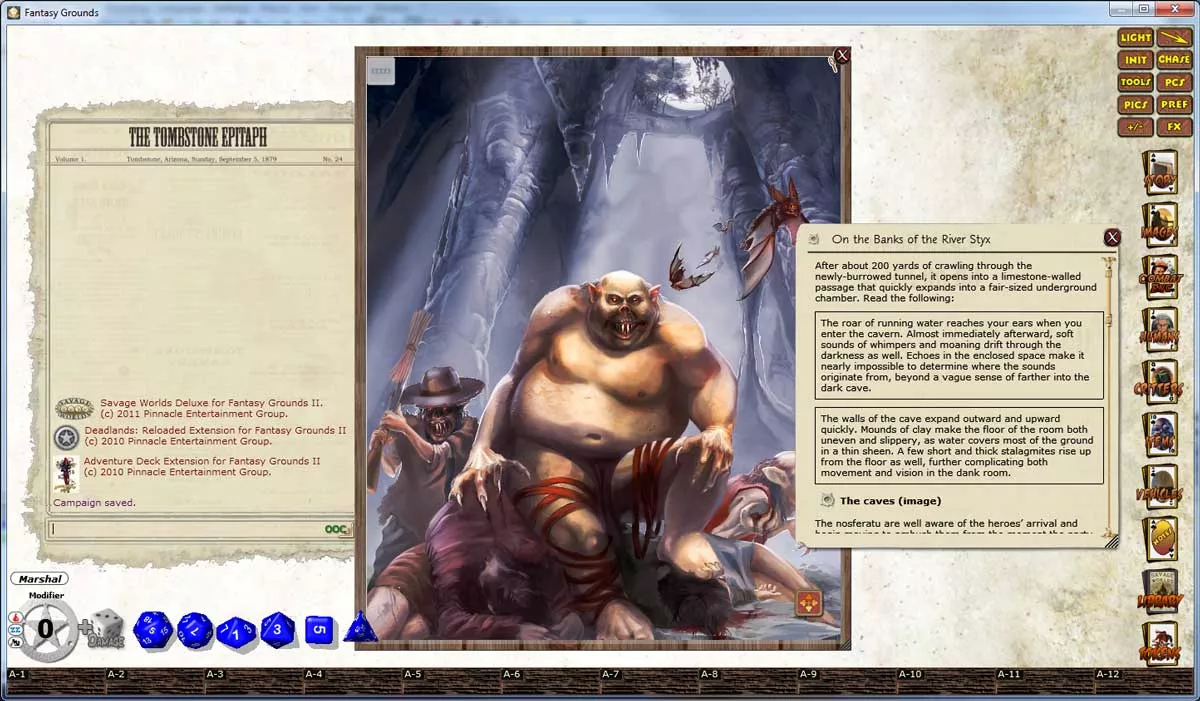Click the Deadlands star badge icon in chat

coord(67,436)
